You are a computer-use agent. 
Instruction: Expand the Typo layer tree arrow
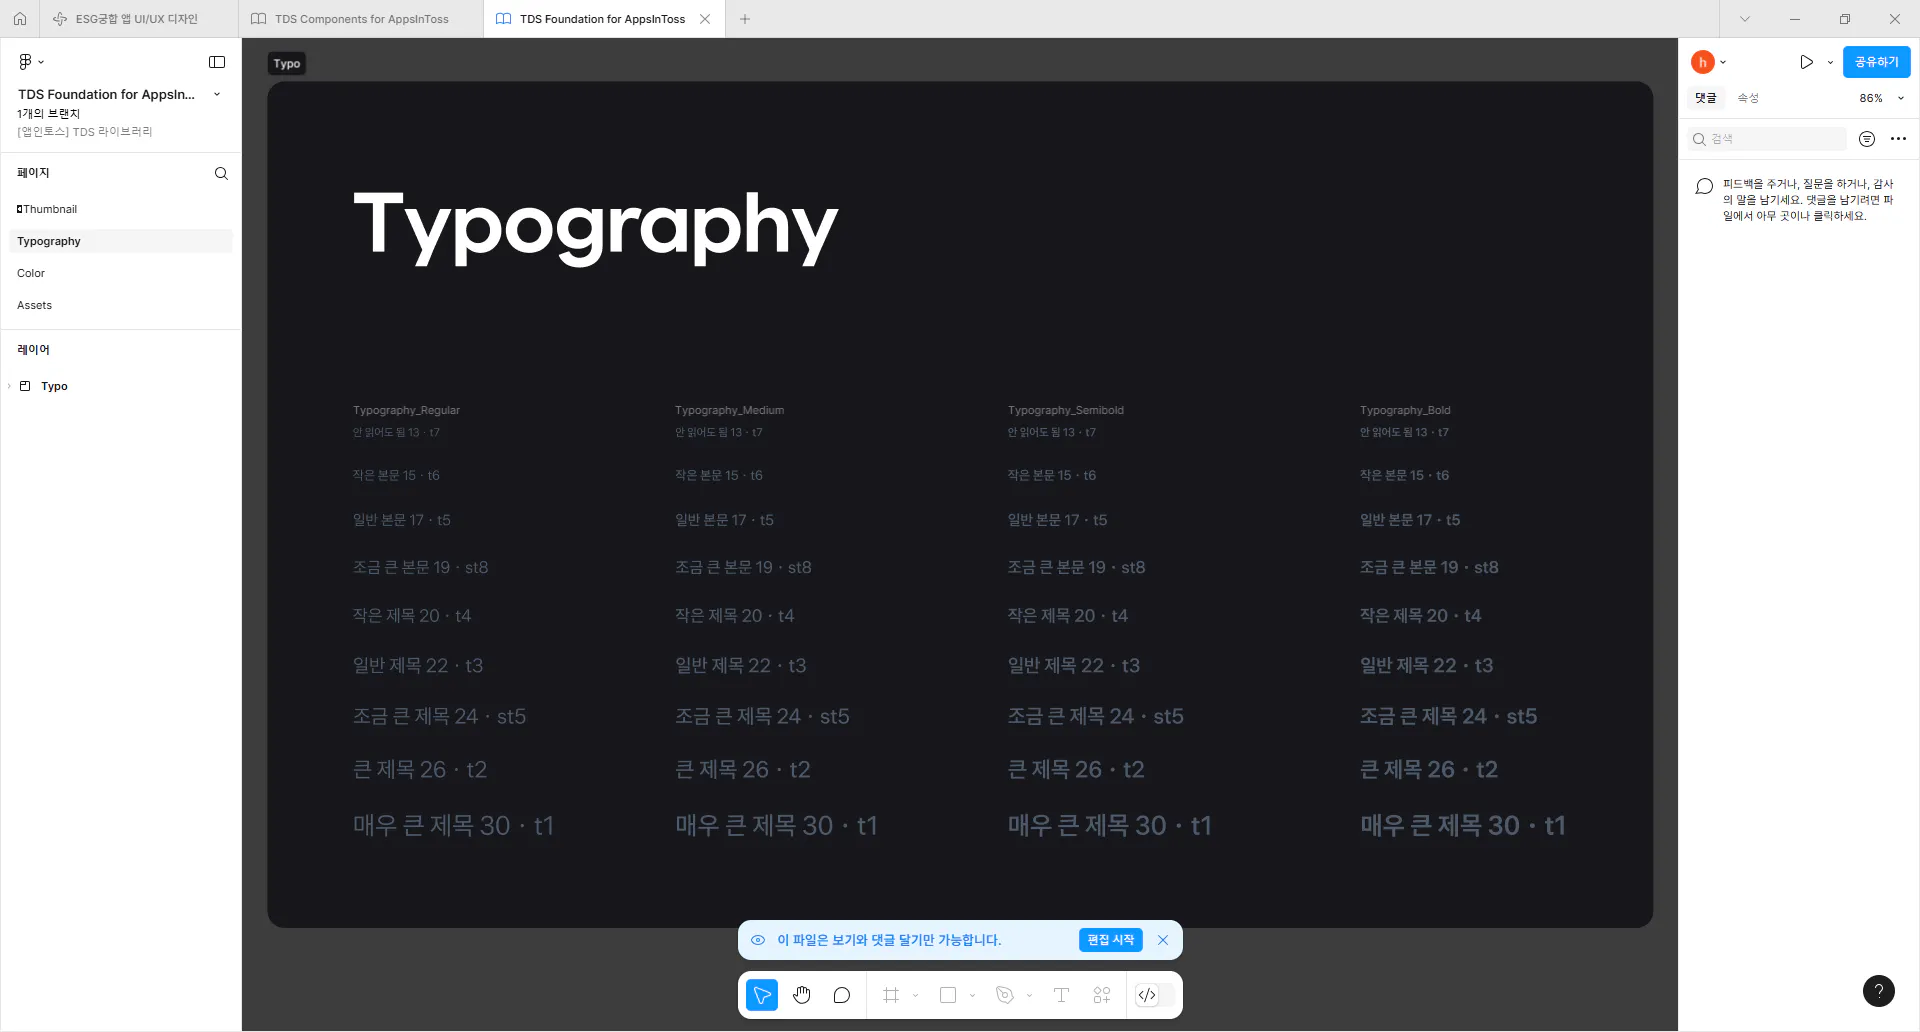(10, 386)
